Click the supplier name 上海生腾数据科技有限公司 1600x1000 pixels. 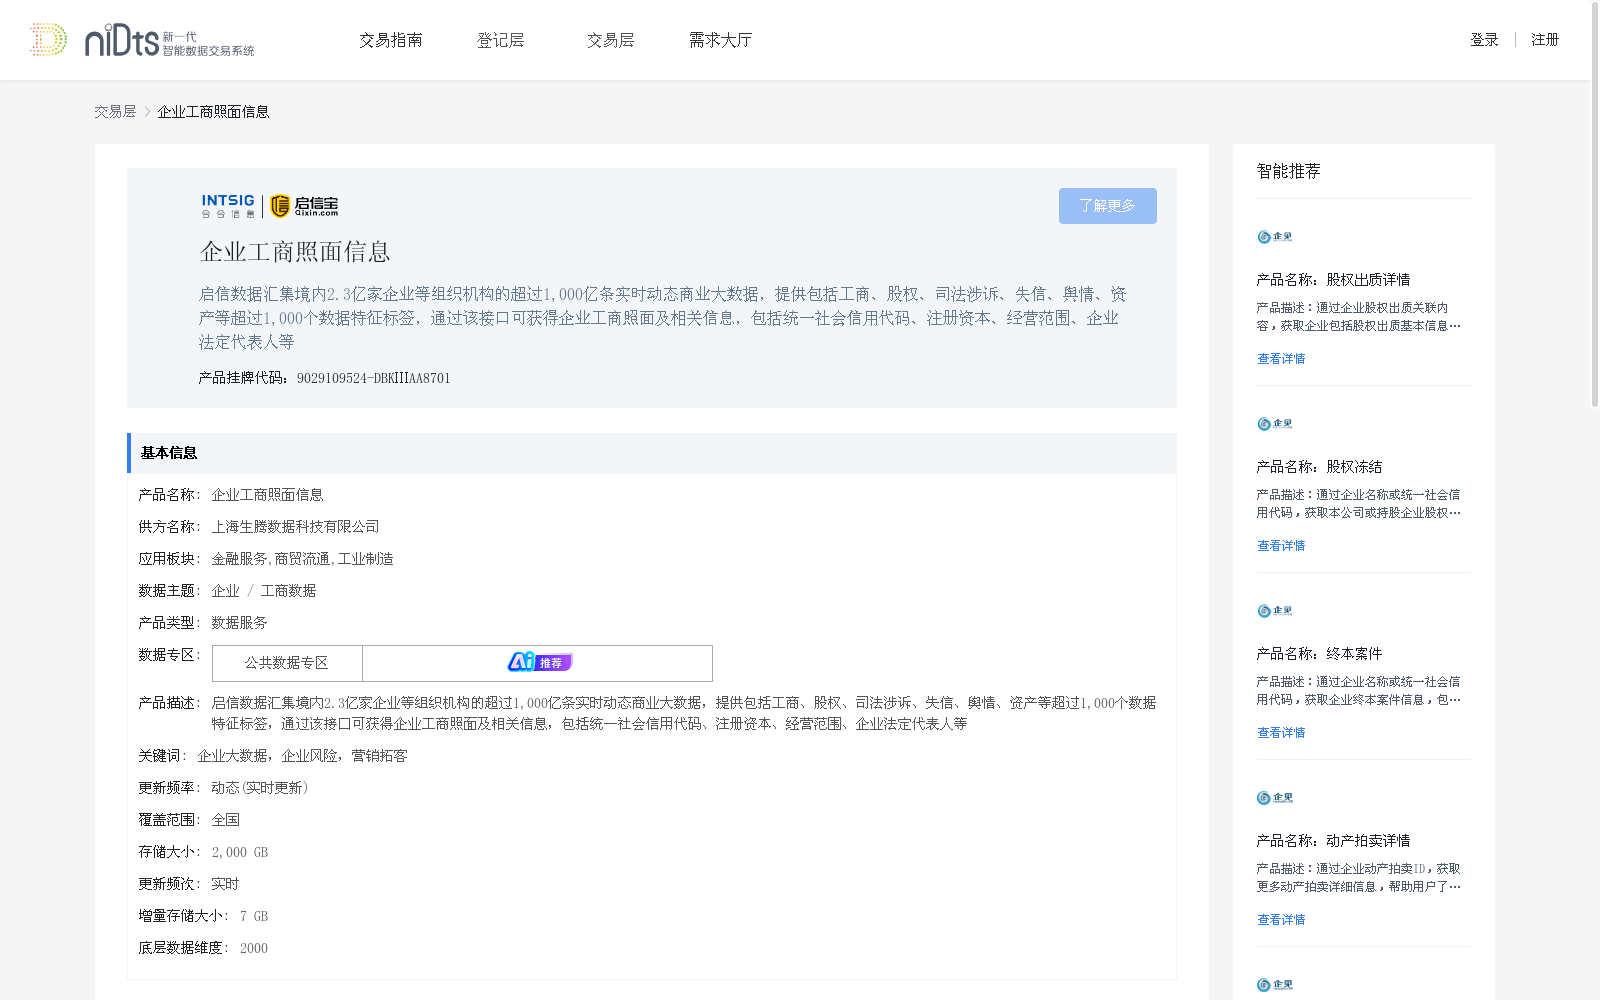(295, 527)
